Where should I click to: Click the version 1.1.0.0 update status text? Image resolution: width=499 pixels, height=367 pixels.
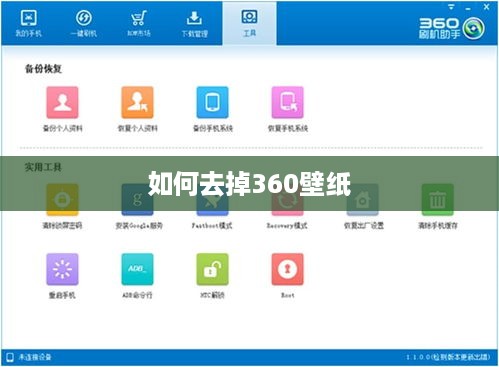click(448, 357)
